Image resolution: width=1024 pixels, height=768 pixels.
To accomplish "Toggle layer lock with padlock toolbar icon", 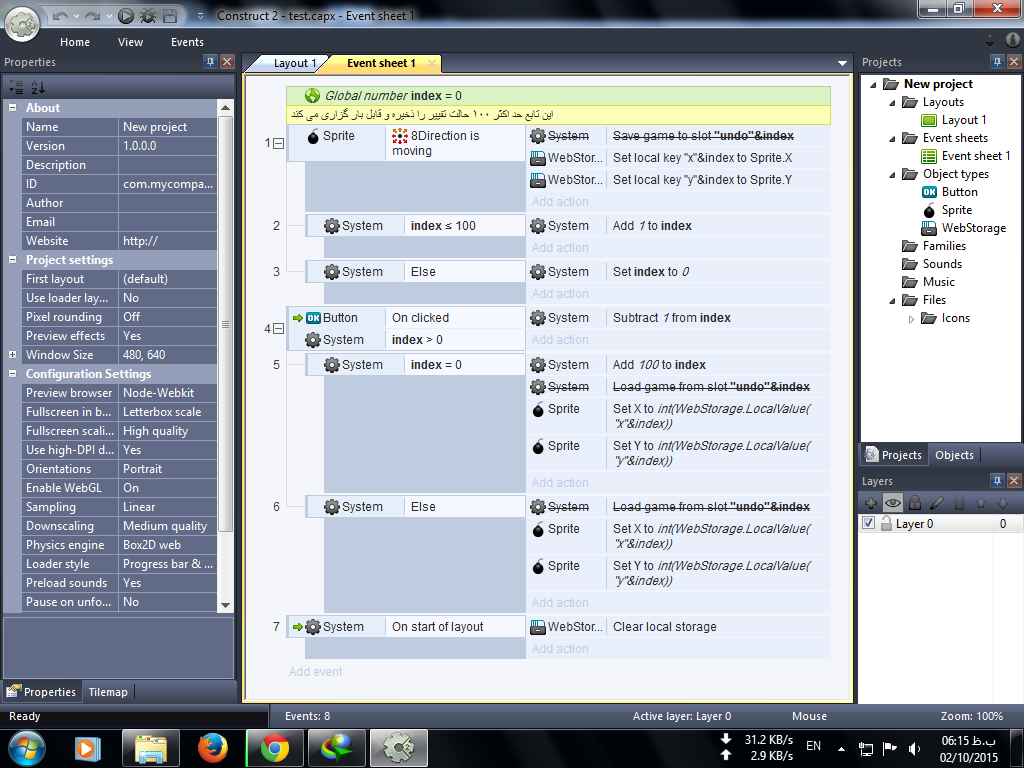I will click(x=915, y=503).
